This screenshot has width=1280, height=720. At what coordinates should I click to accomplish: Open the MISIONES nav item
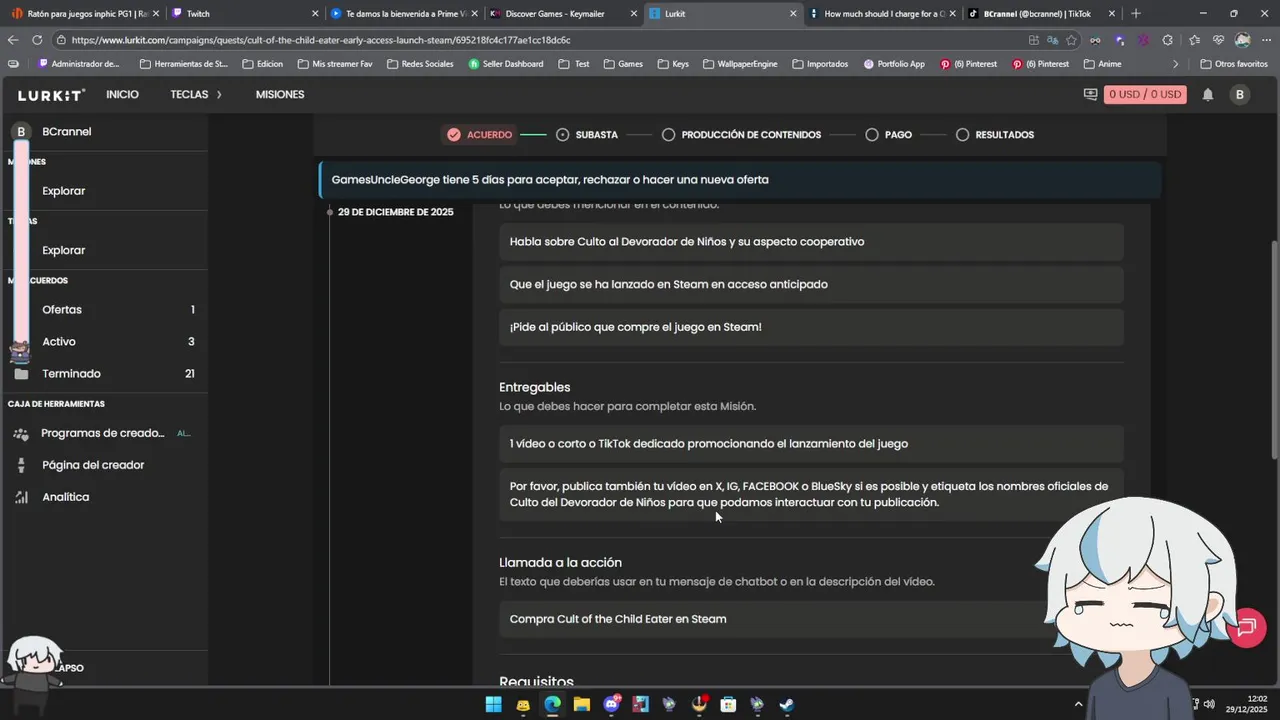coord(280,95)
